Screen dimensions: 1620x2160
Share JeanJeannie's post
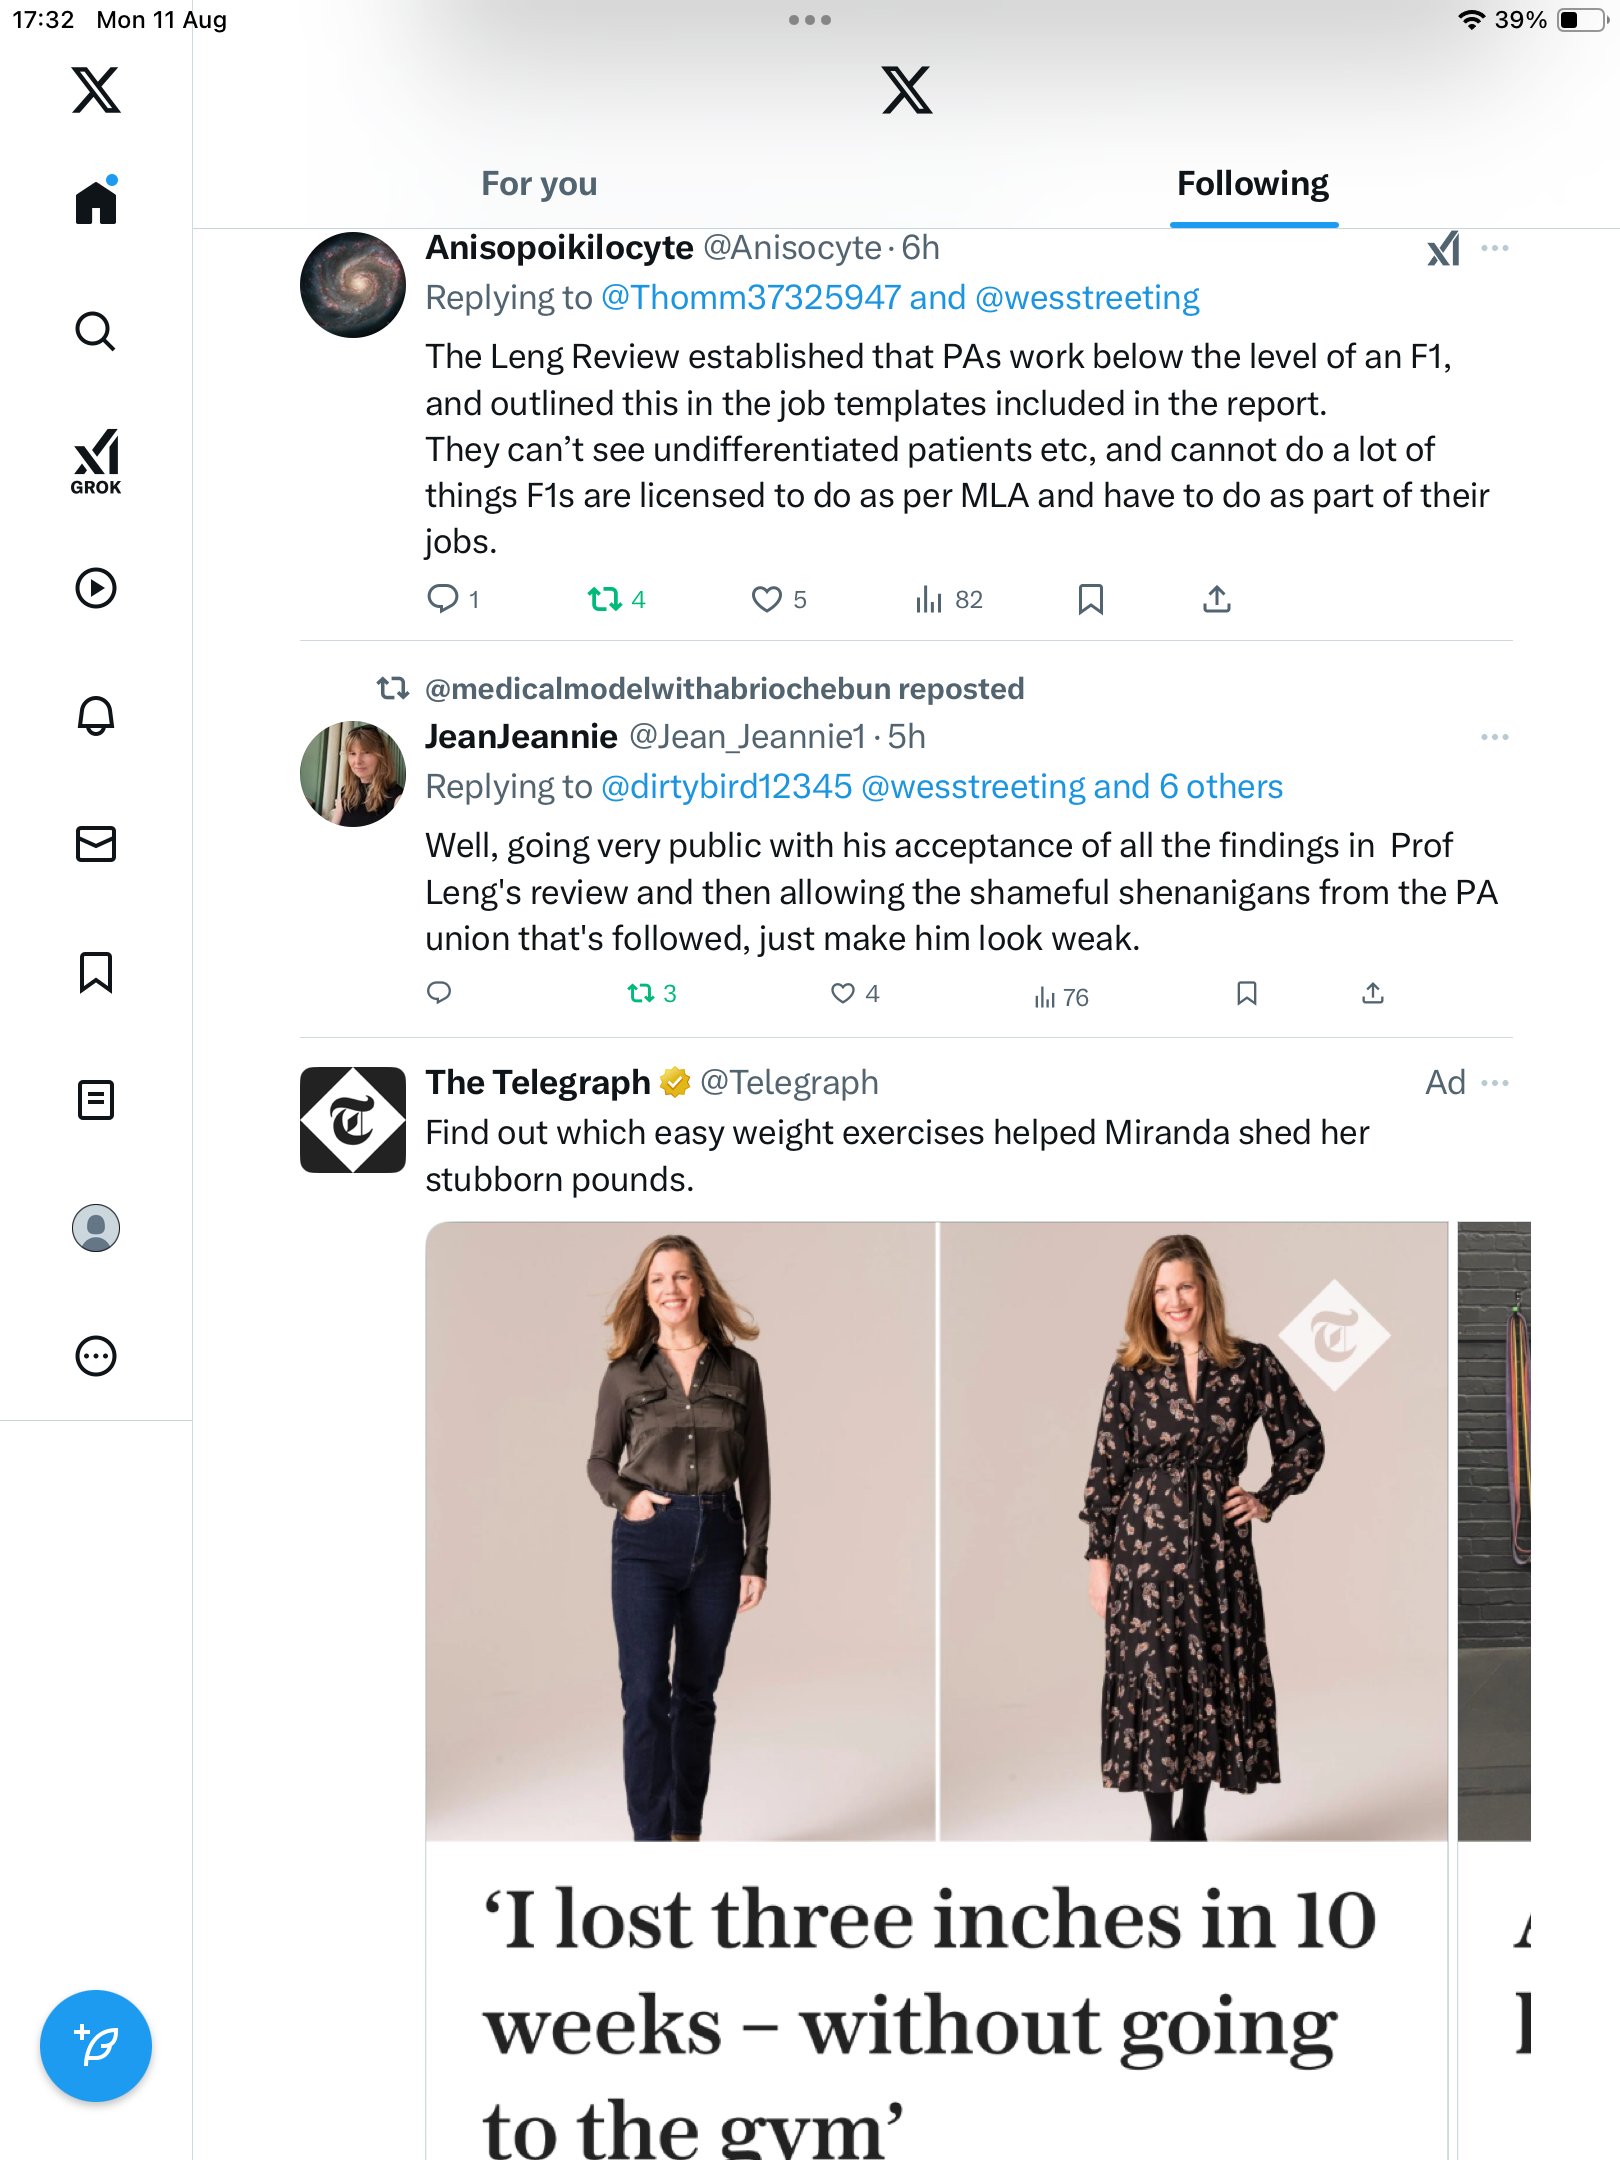click(1373, 993)
